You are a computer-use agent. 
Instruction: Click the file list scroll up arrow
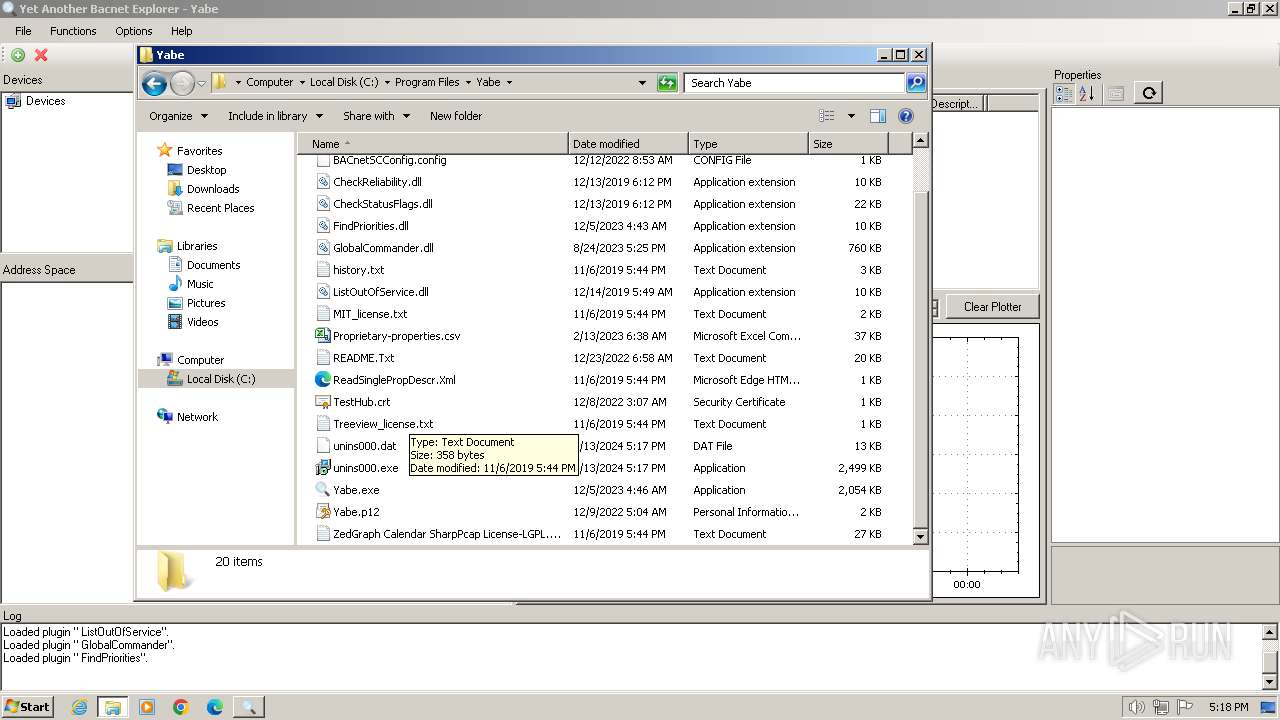921,141
